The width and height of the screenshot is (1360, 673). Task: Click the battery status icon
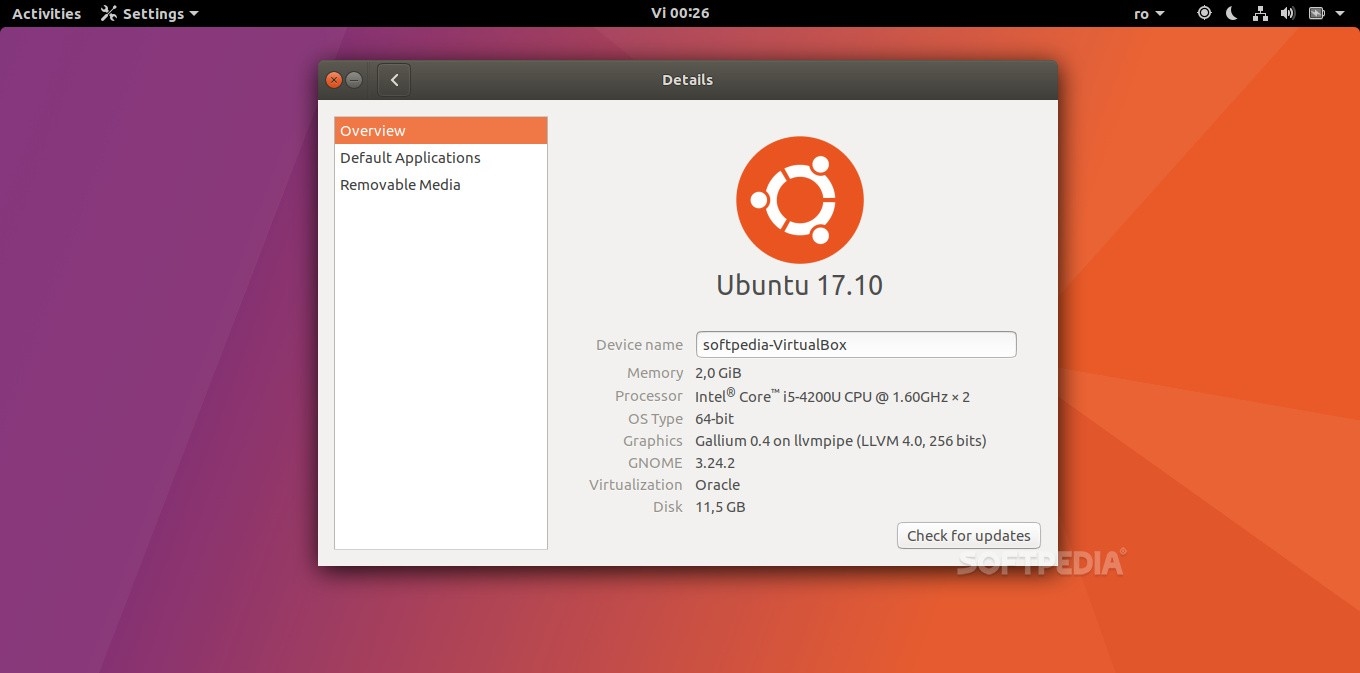[1316, 14]
